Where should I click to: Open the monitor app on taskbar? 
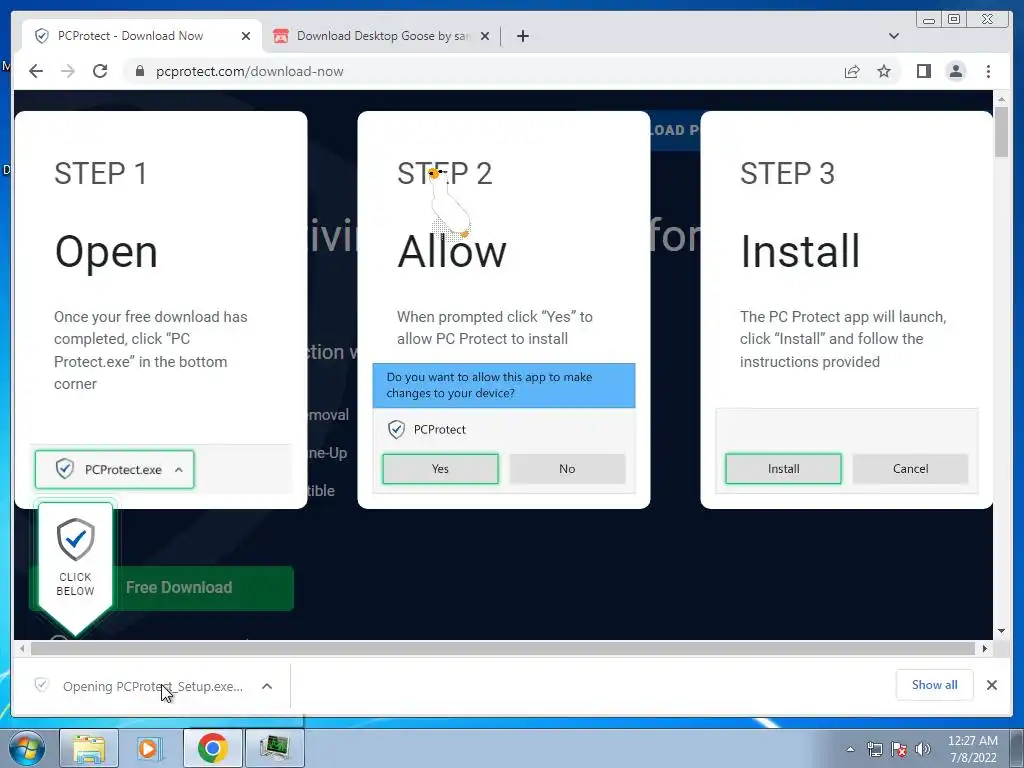click(274, 748)
